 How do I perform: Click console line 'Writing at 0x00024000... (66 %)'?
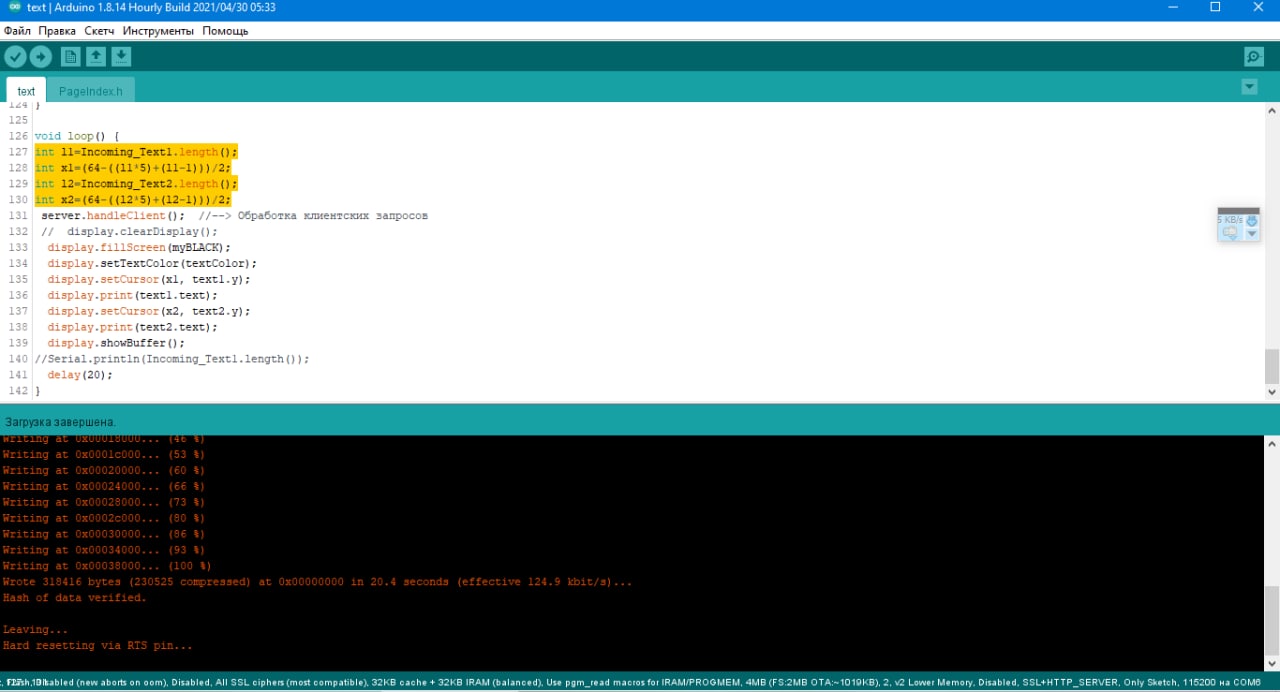tap(103, 487)
